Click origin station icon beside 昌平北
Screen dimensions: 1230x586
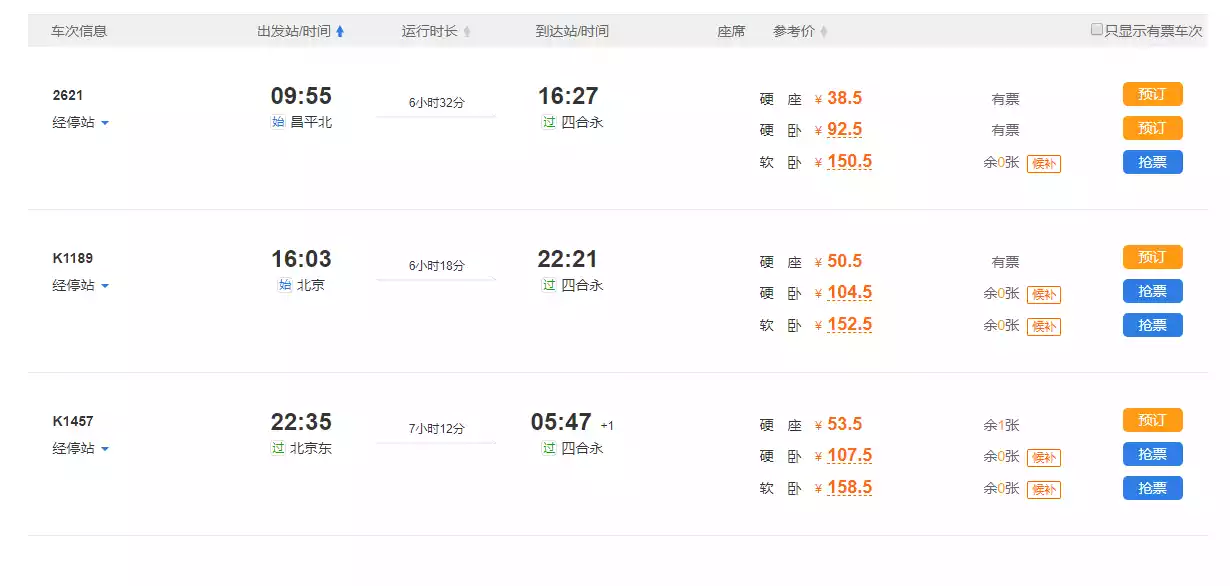pyautogui.click(x=278, y=123)
